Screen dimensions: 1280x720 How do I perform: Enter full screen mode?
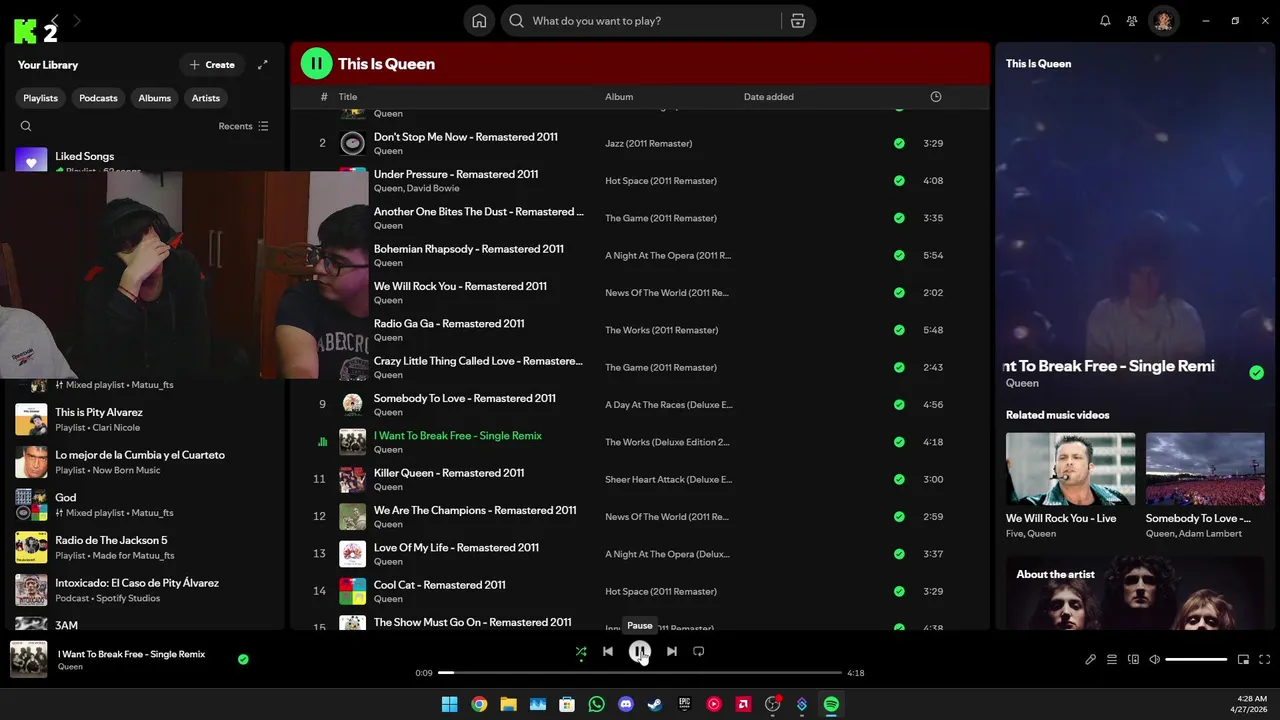pos(1265,660)
